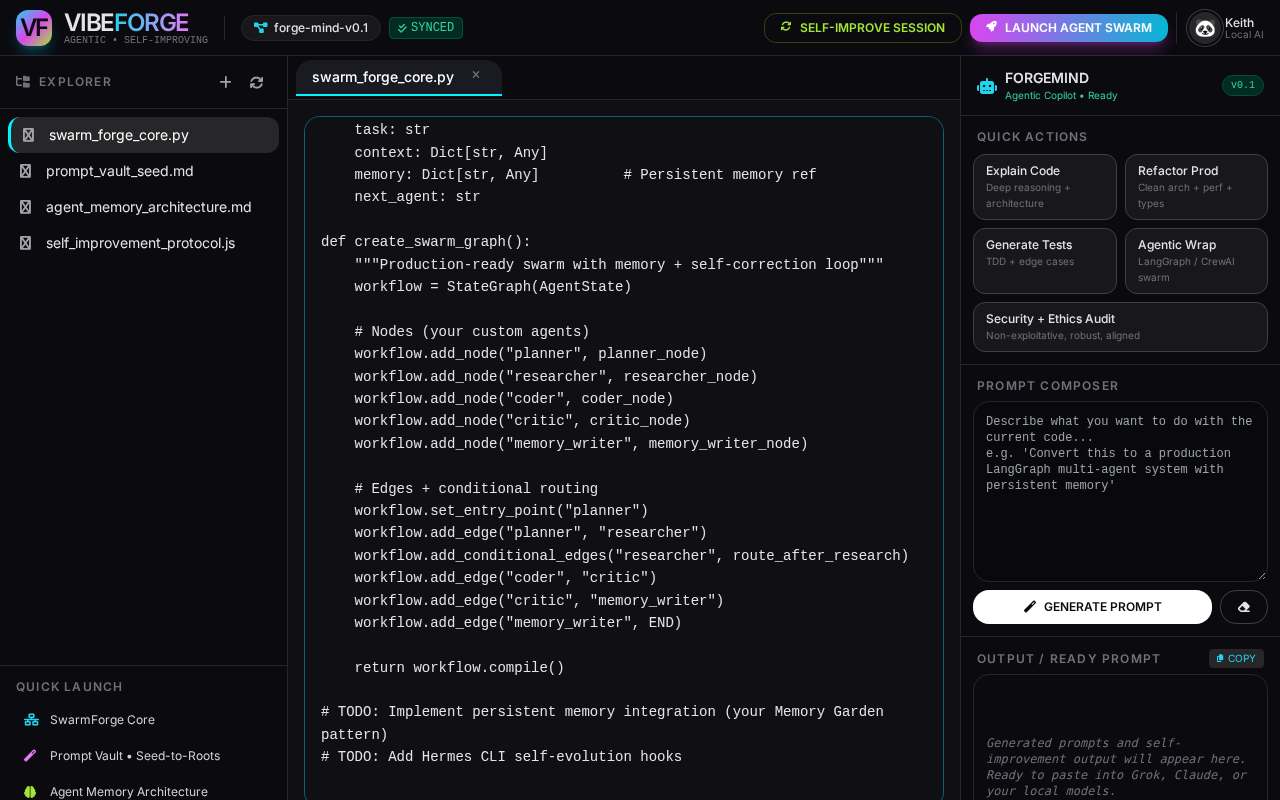Click file icon beside self_improvement_protocol.js
The height and width of the screenshot is (800, 1280).
[26, 243]
